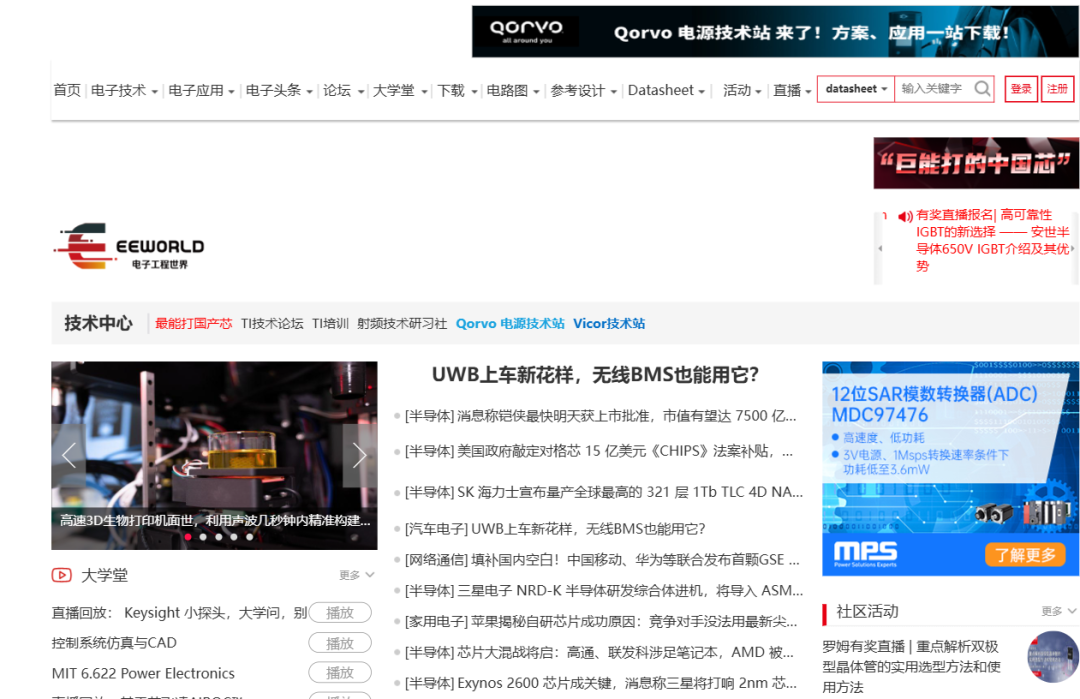This screenshot has height=699, width=1080.
Task: Play Keysight 小探头 live replay
Action: coord(340,612)
